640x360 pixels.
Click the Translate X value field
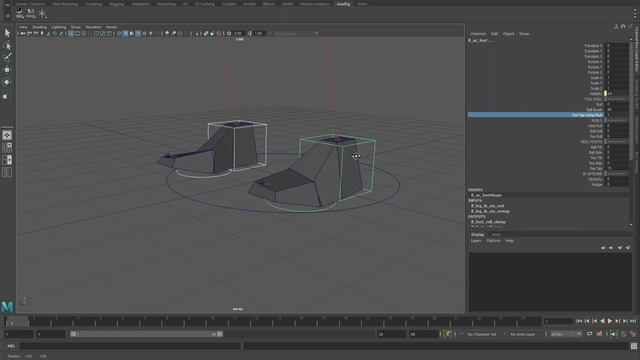[x=617, y=46]
